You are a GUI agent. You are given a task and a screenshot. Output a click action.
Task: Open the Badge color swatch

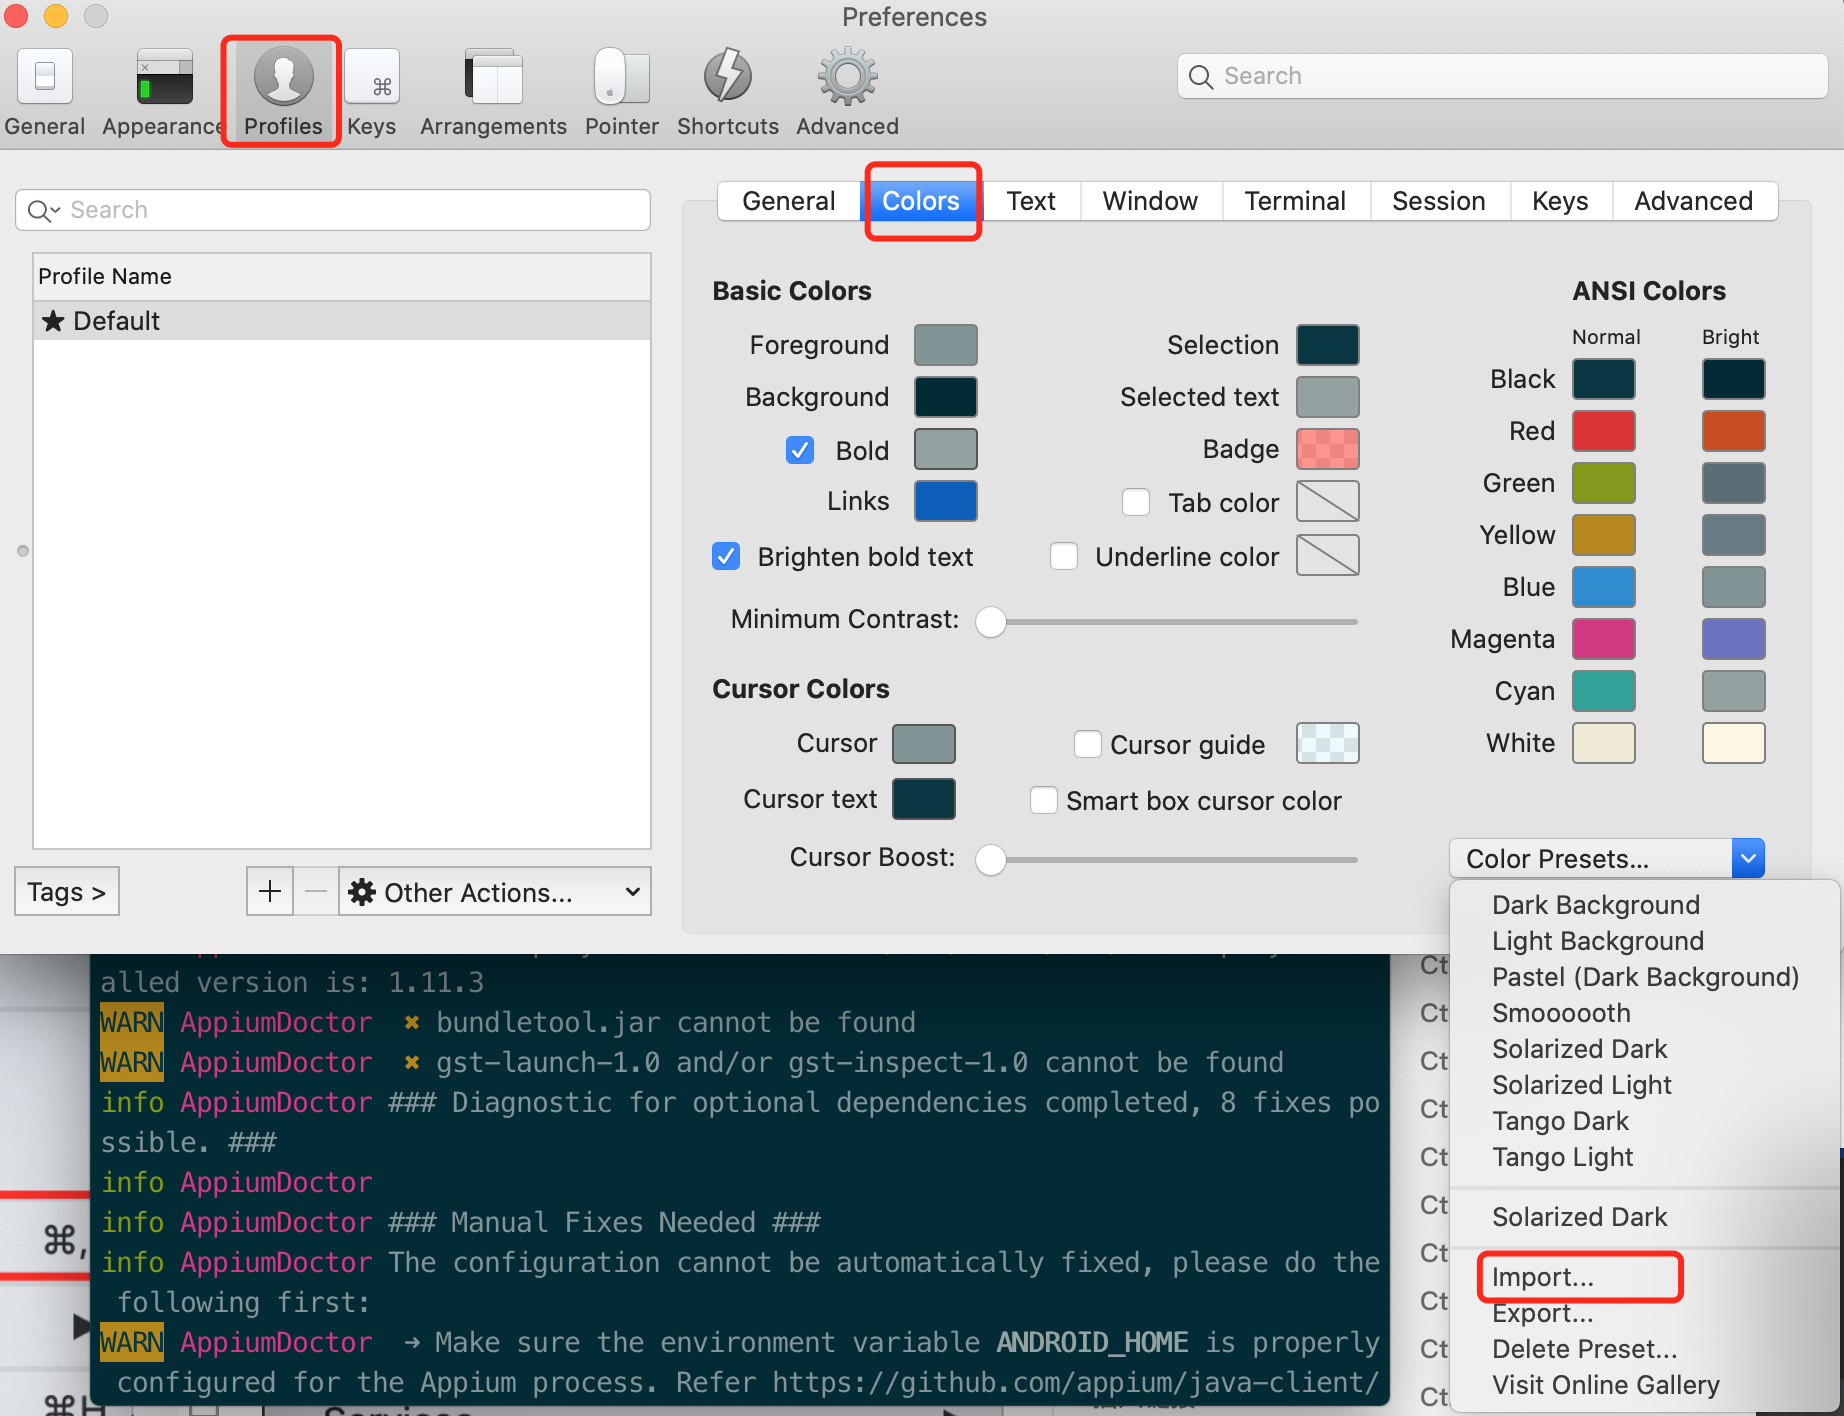[x=1328, y=449]
